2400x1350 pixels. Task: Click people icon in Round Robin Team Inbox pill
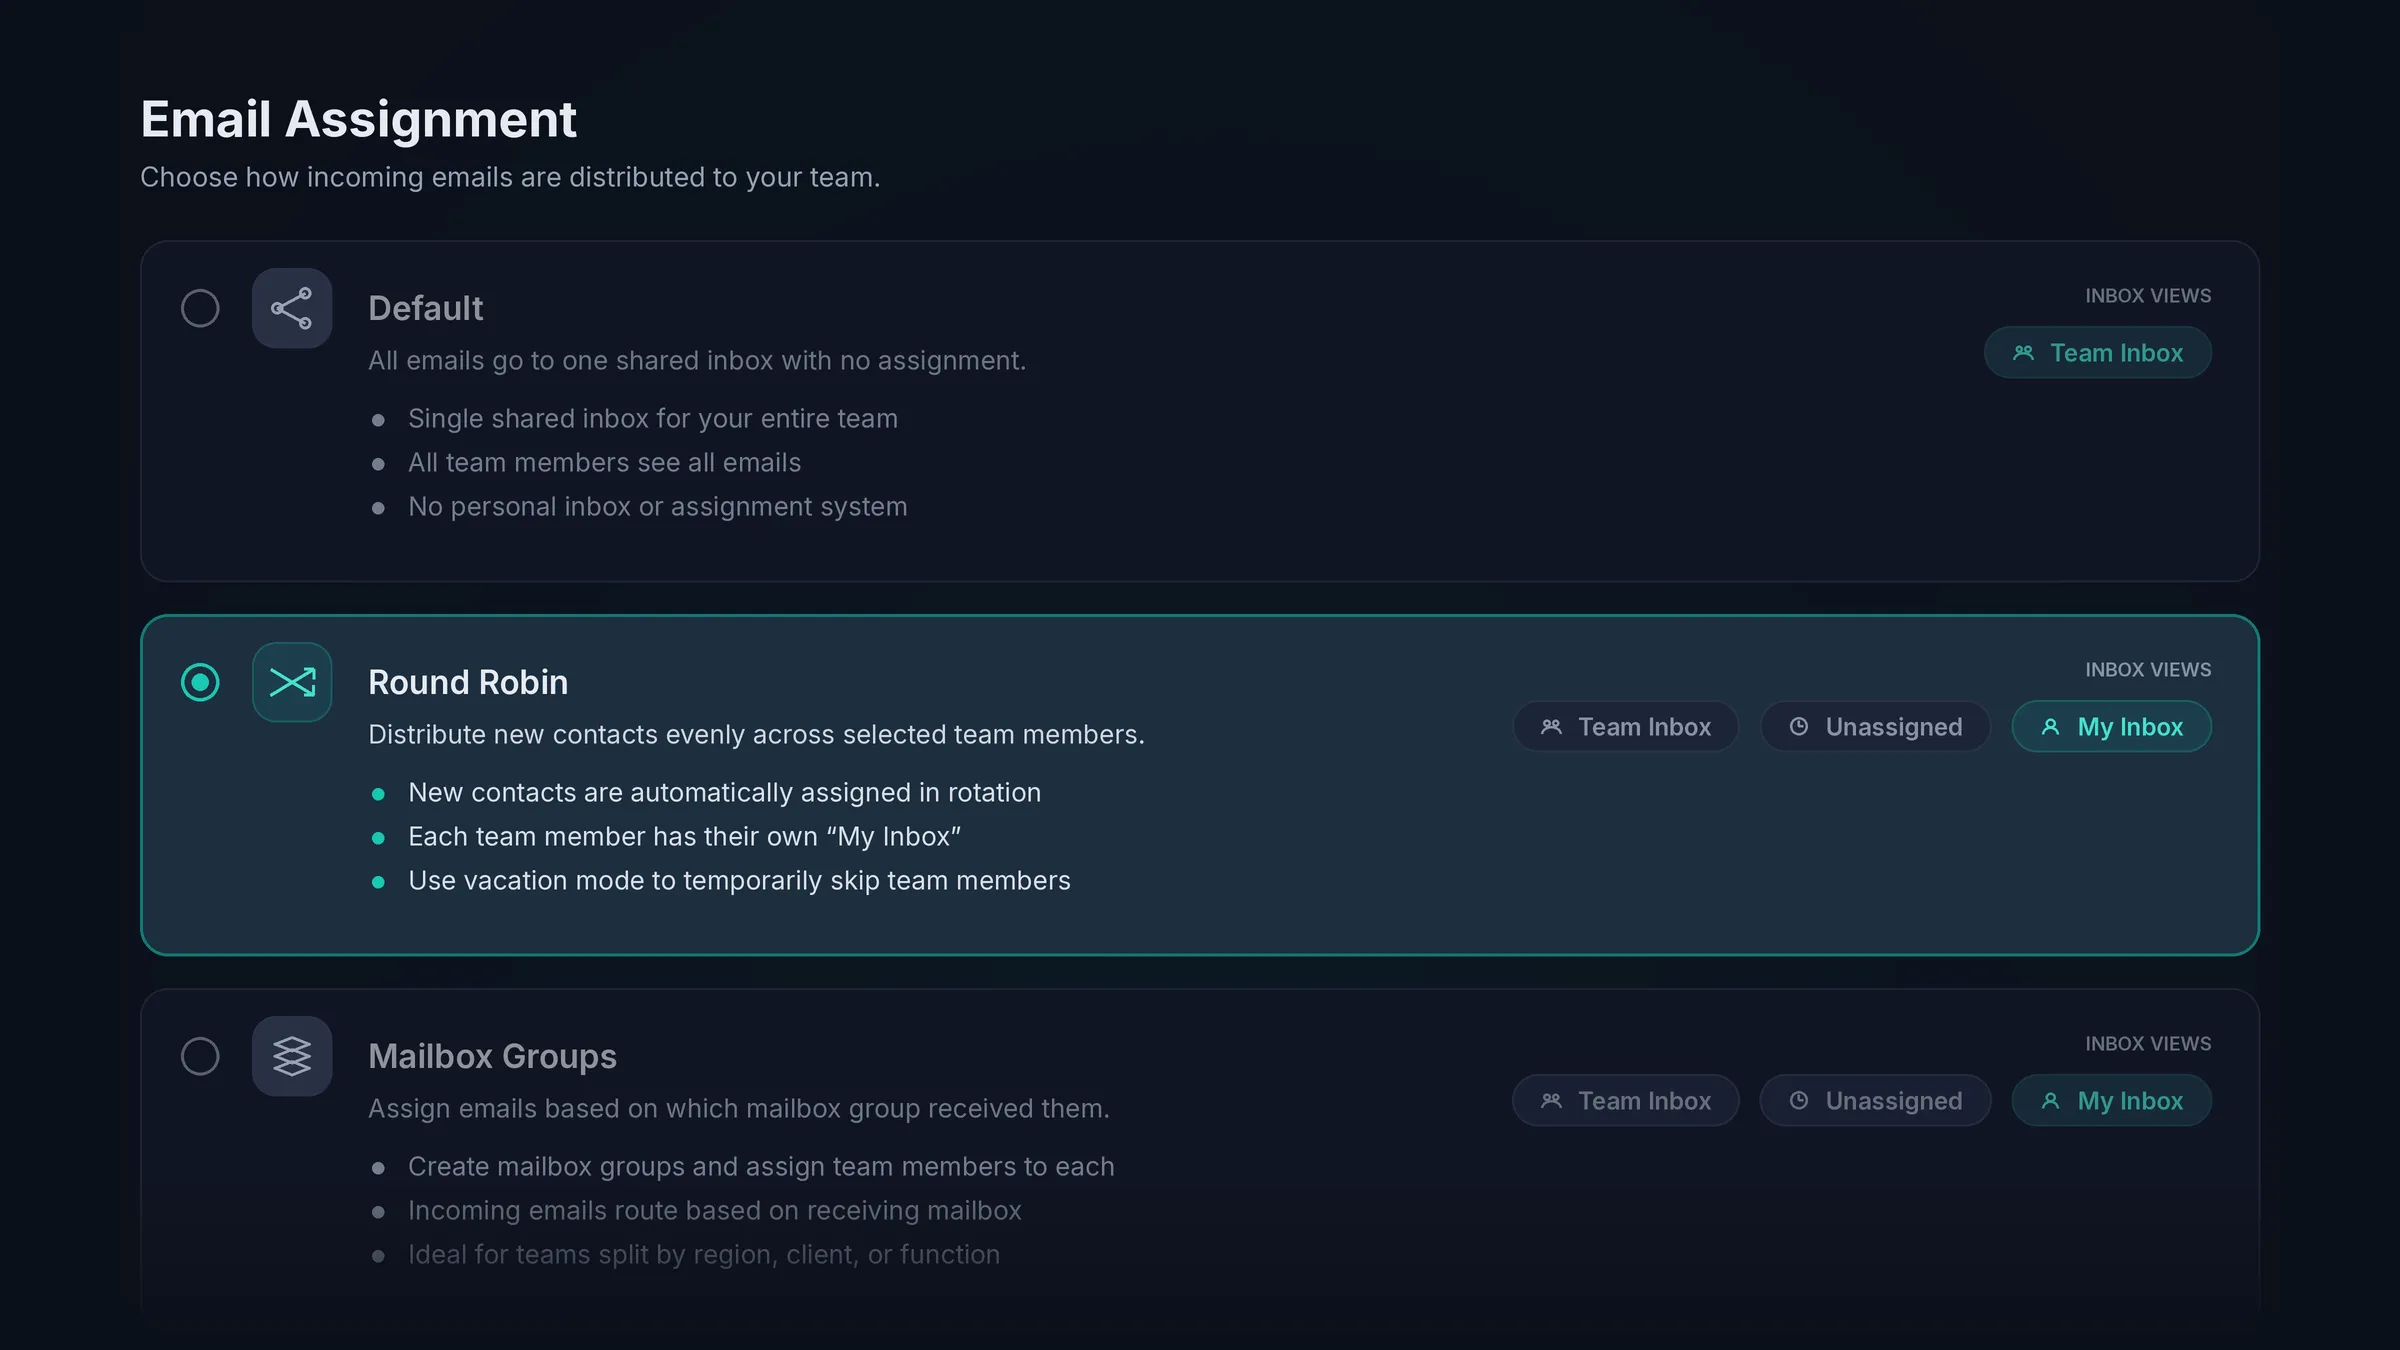click(x=1552, y=727)
